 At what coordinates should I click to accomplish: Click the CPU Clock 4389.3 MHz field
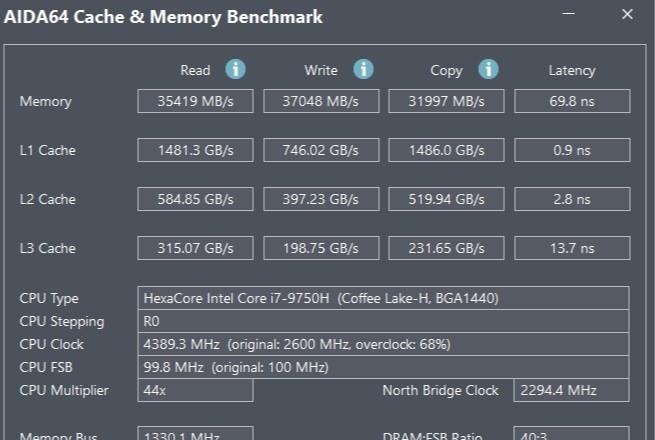[x=383, y=344]
